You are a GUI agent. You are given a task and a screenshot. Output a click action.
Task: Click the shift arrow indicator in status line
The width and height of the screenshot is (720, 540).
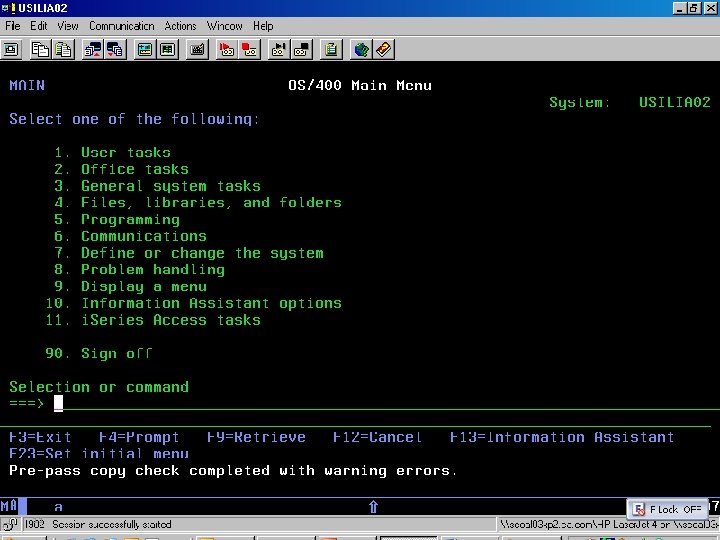point(373,506)
